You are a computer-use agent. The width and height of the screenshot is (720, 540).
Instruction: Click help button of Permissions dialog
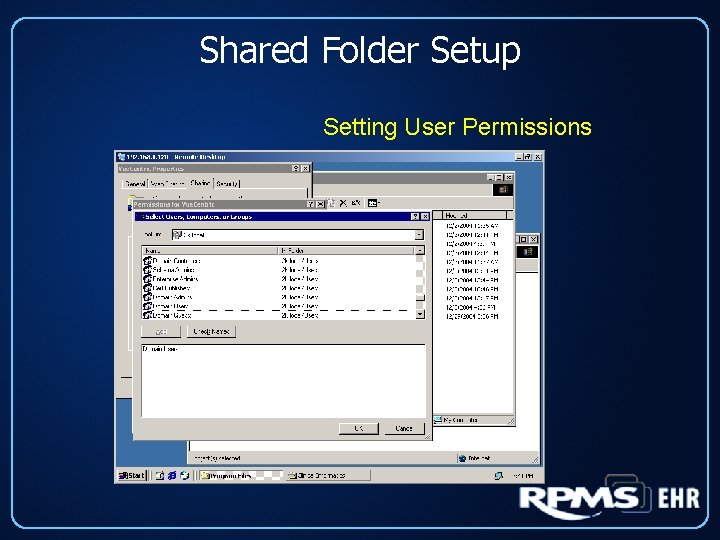(311, 204)
